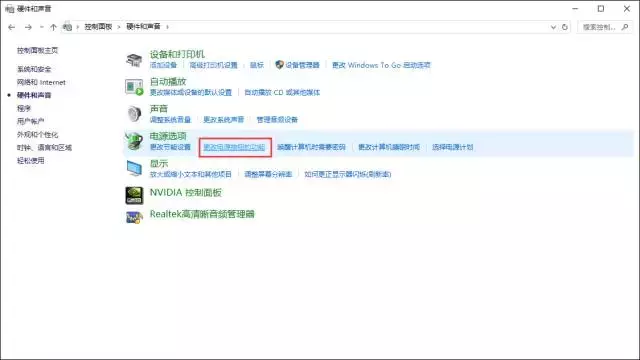Open 控制面板主页 in the sidebar
This screenshot has height=360, width=640.
point(38,50)
